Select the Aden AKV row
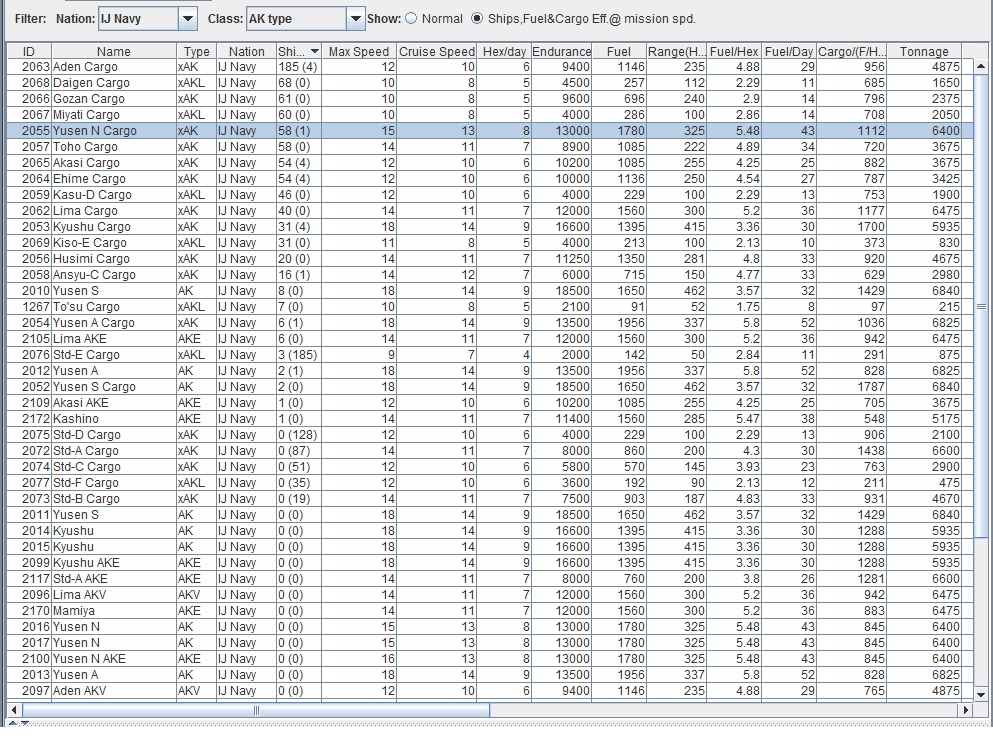 coord(490,690)
